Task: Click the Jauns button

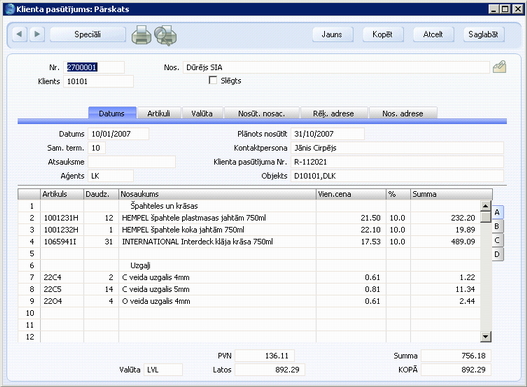Action: click(x=332, y=34)
